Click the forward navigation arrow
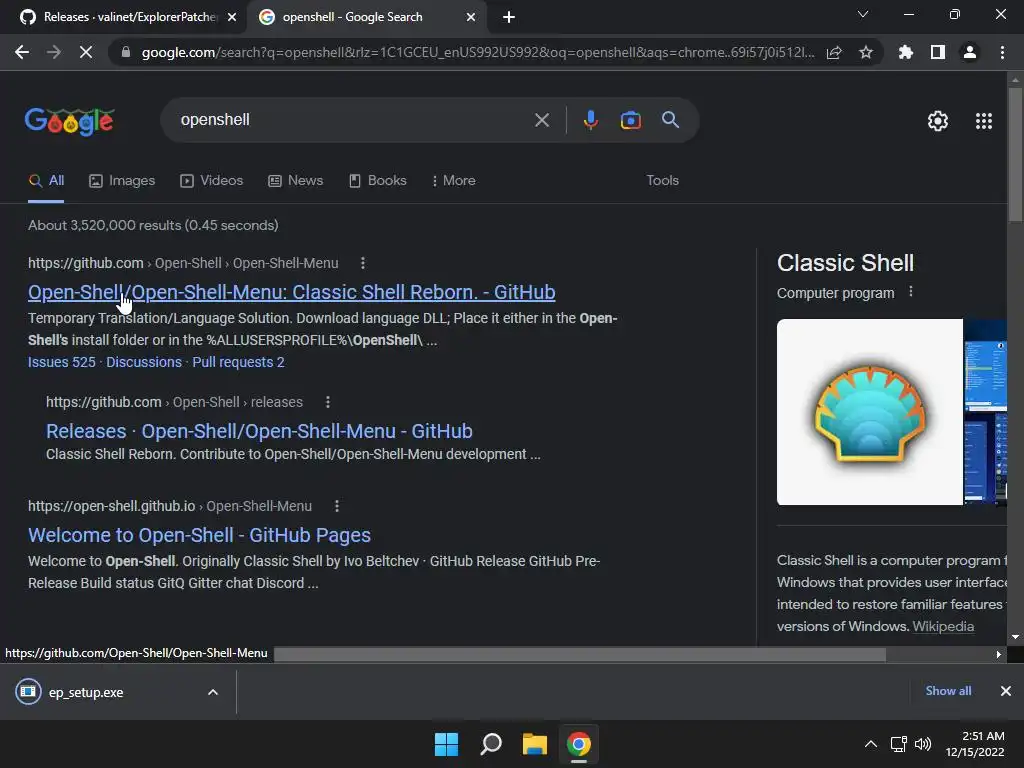 (54, 52)
